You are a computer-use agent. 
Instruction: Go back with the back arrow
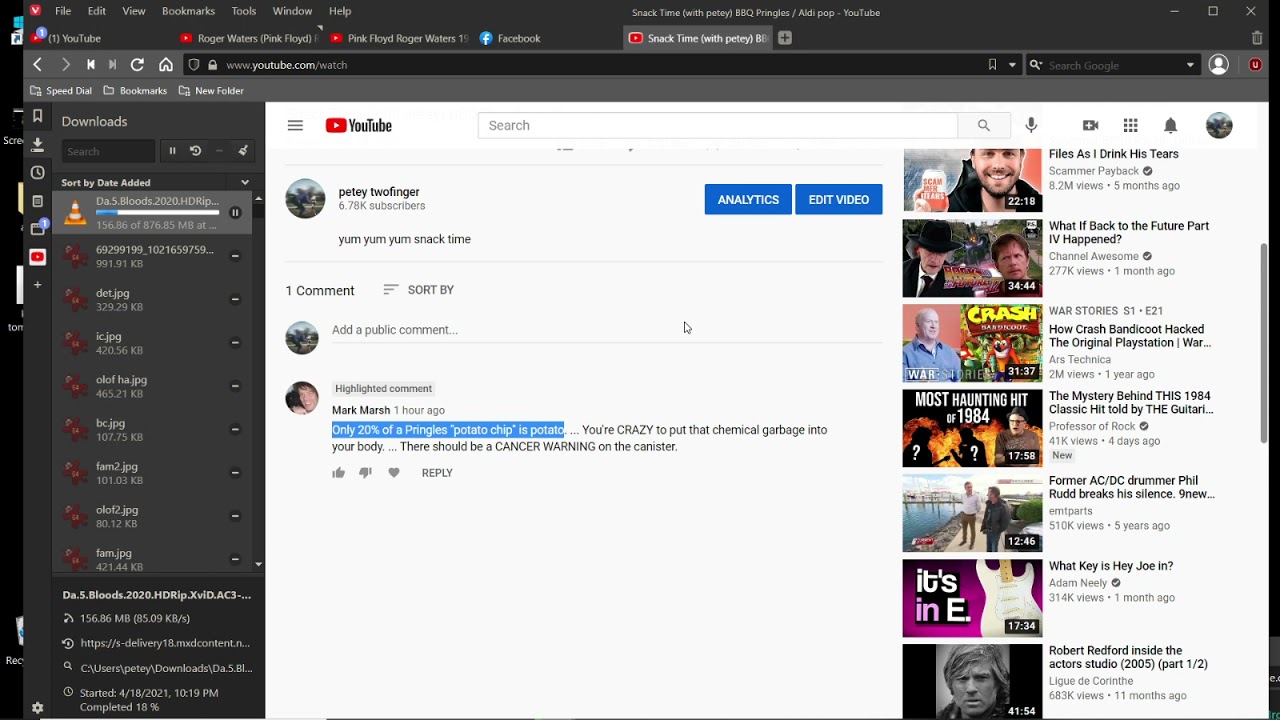point(37,65)
